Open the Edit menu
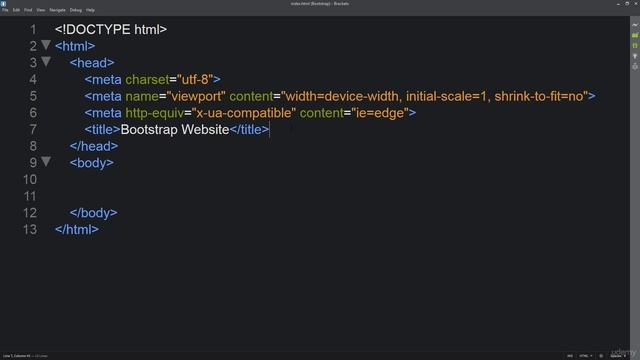Viewport: 640px width, 360px height. [16, 10]
